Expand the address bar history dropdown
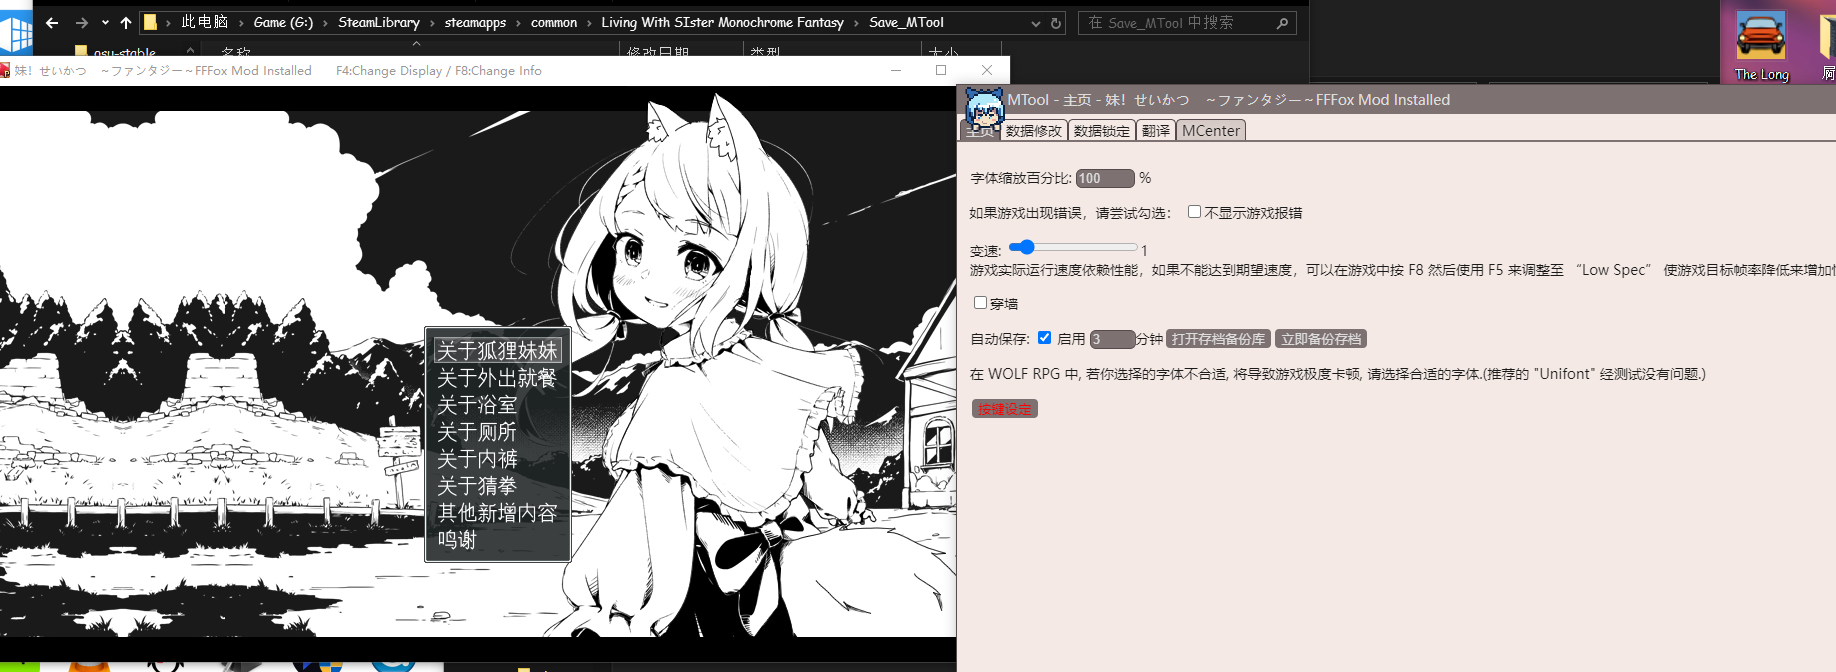This screenshot has width=1836, height=672. point(1035,23)
